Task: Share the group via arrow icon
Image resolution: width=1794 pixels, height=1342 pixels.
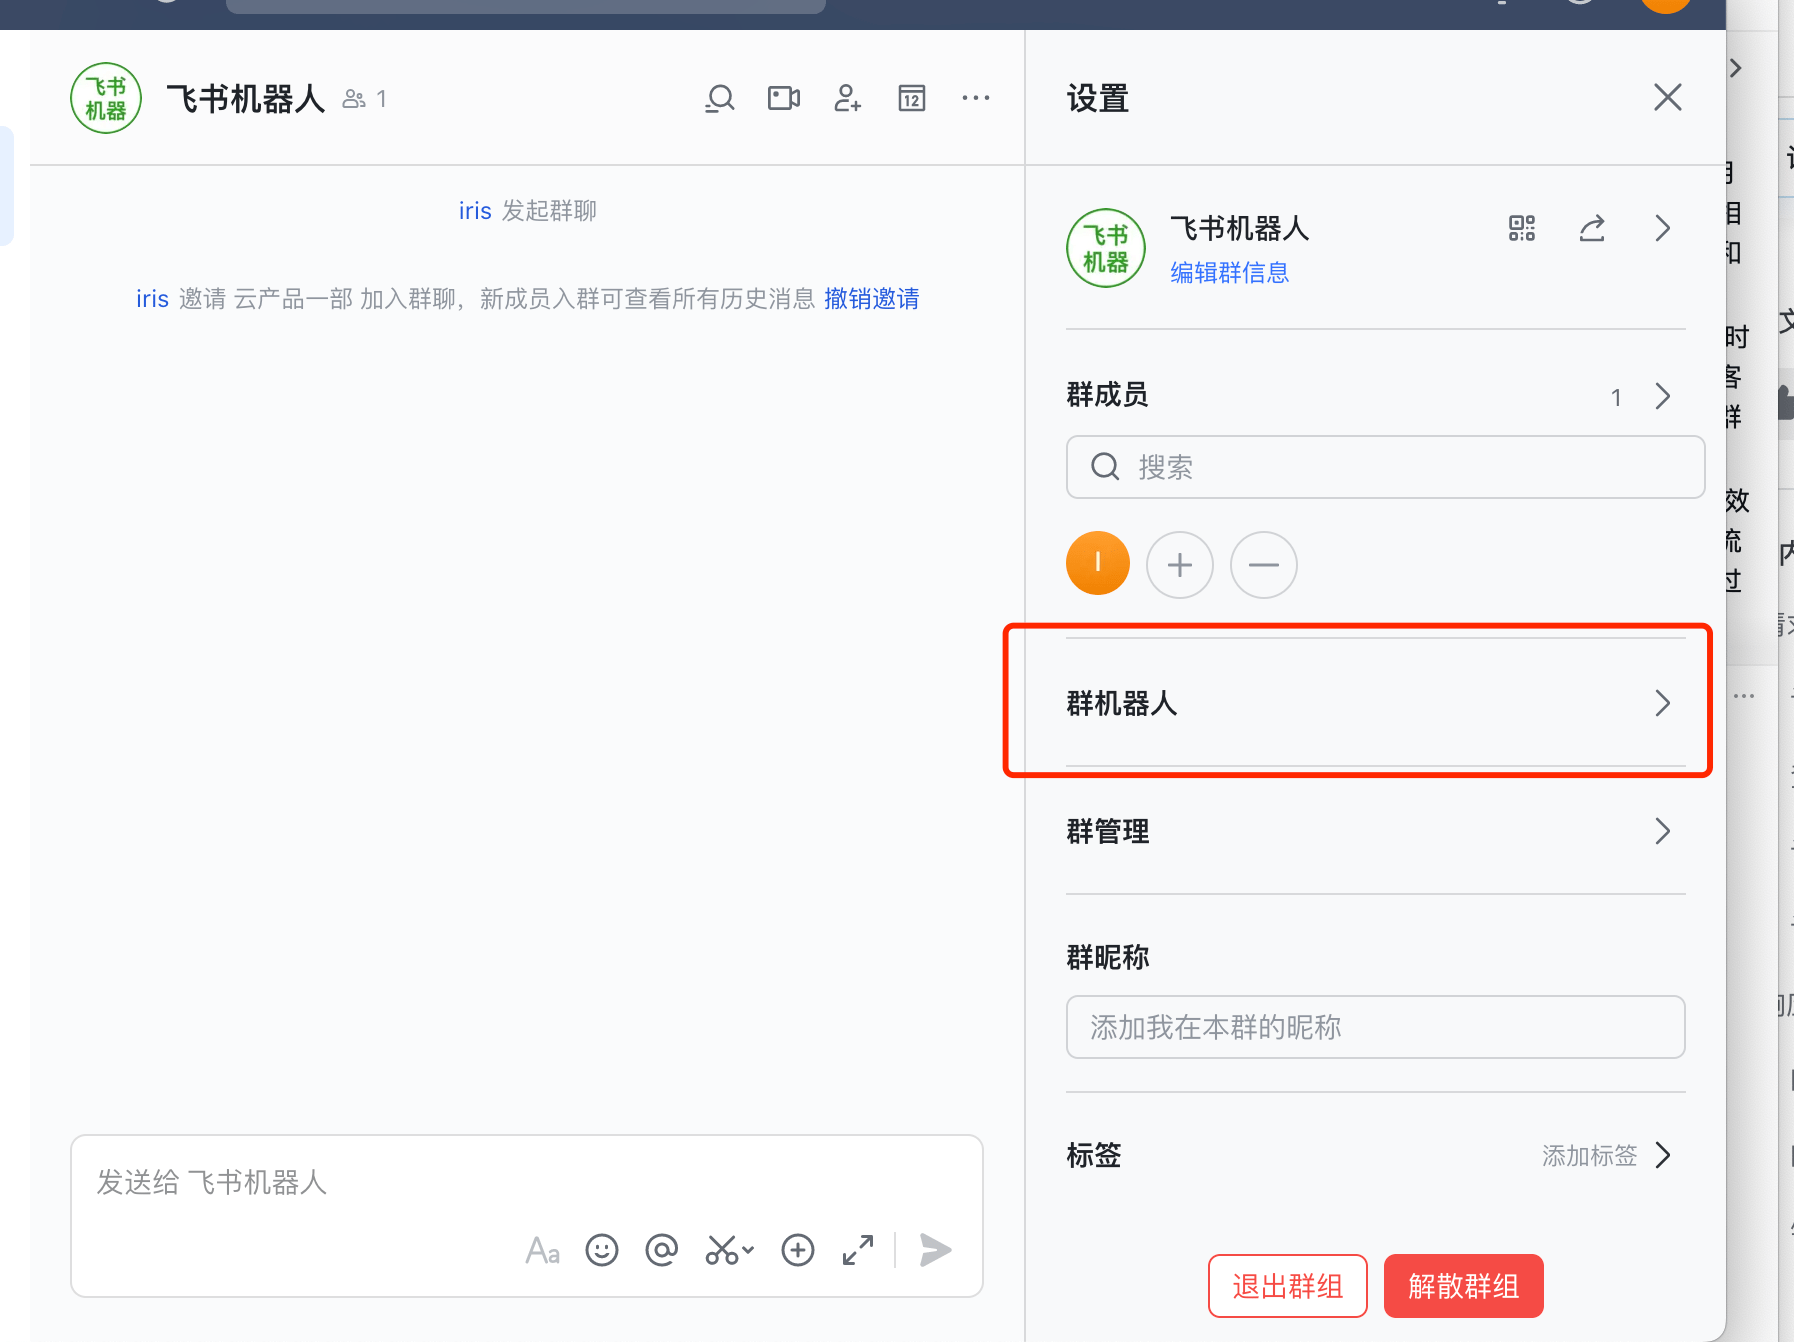Action: pyautogui.click(x=1592, y=228)
